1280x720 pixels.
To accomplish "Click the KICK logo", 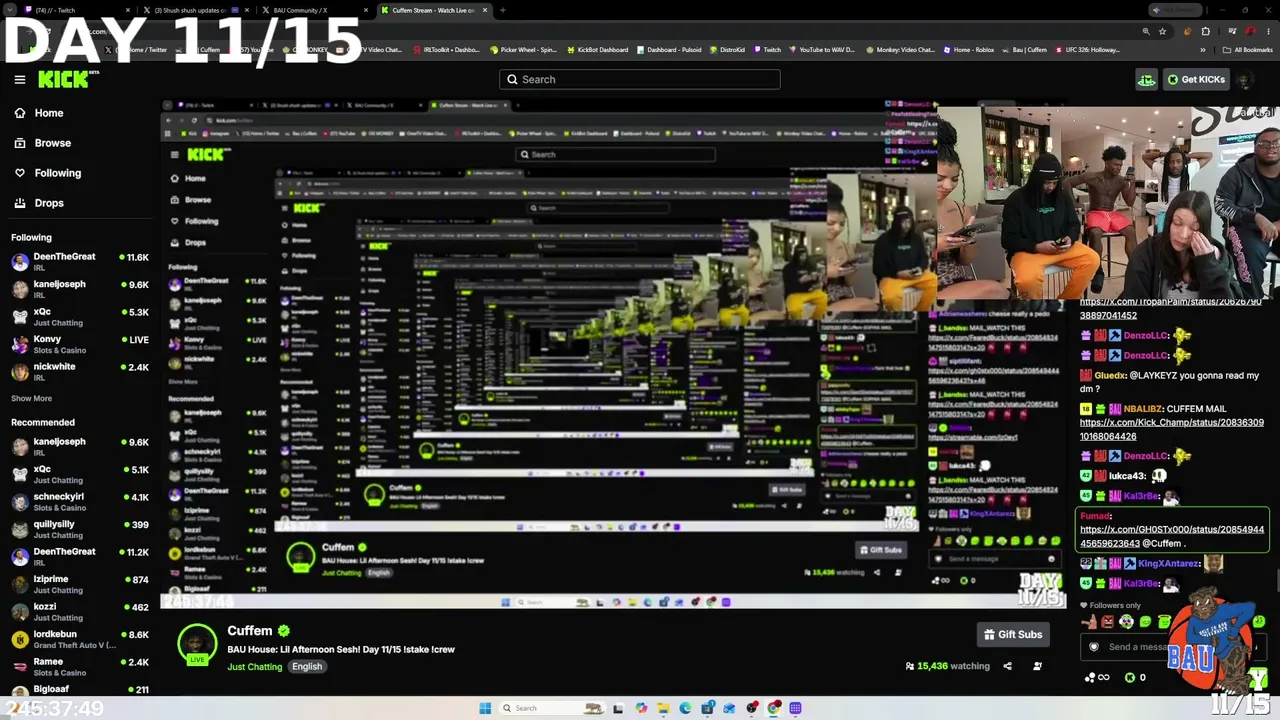I will [x=65, y=79].
